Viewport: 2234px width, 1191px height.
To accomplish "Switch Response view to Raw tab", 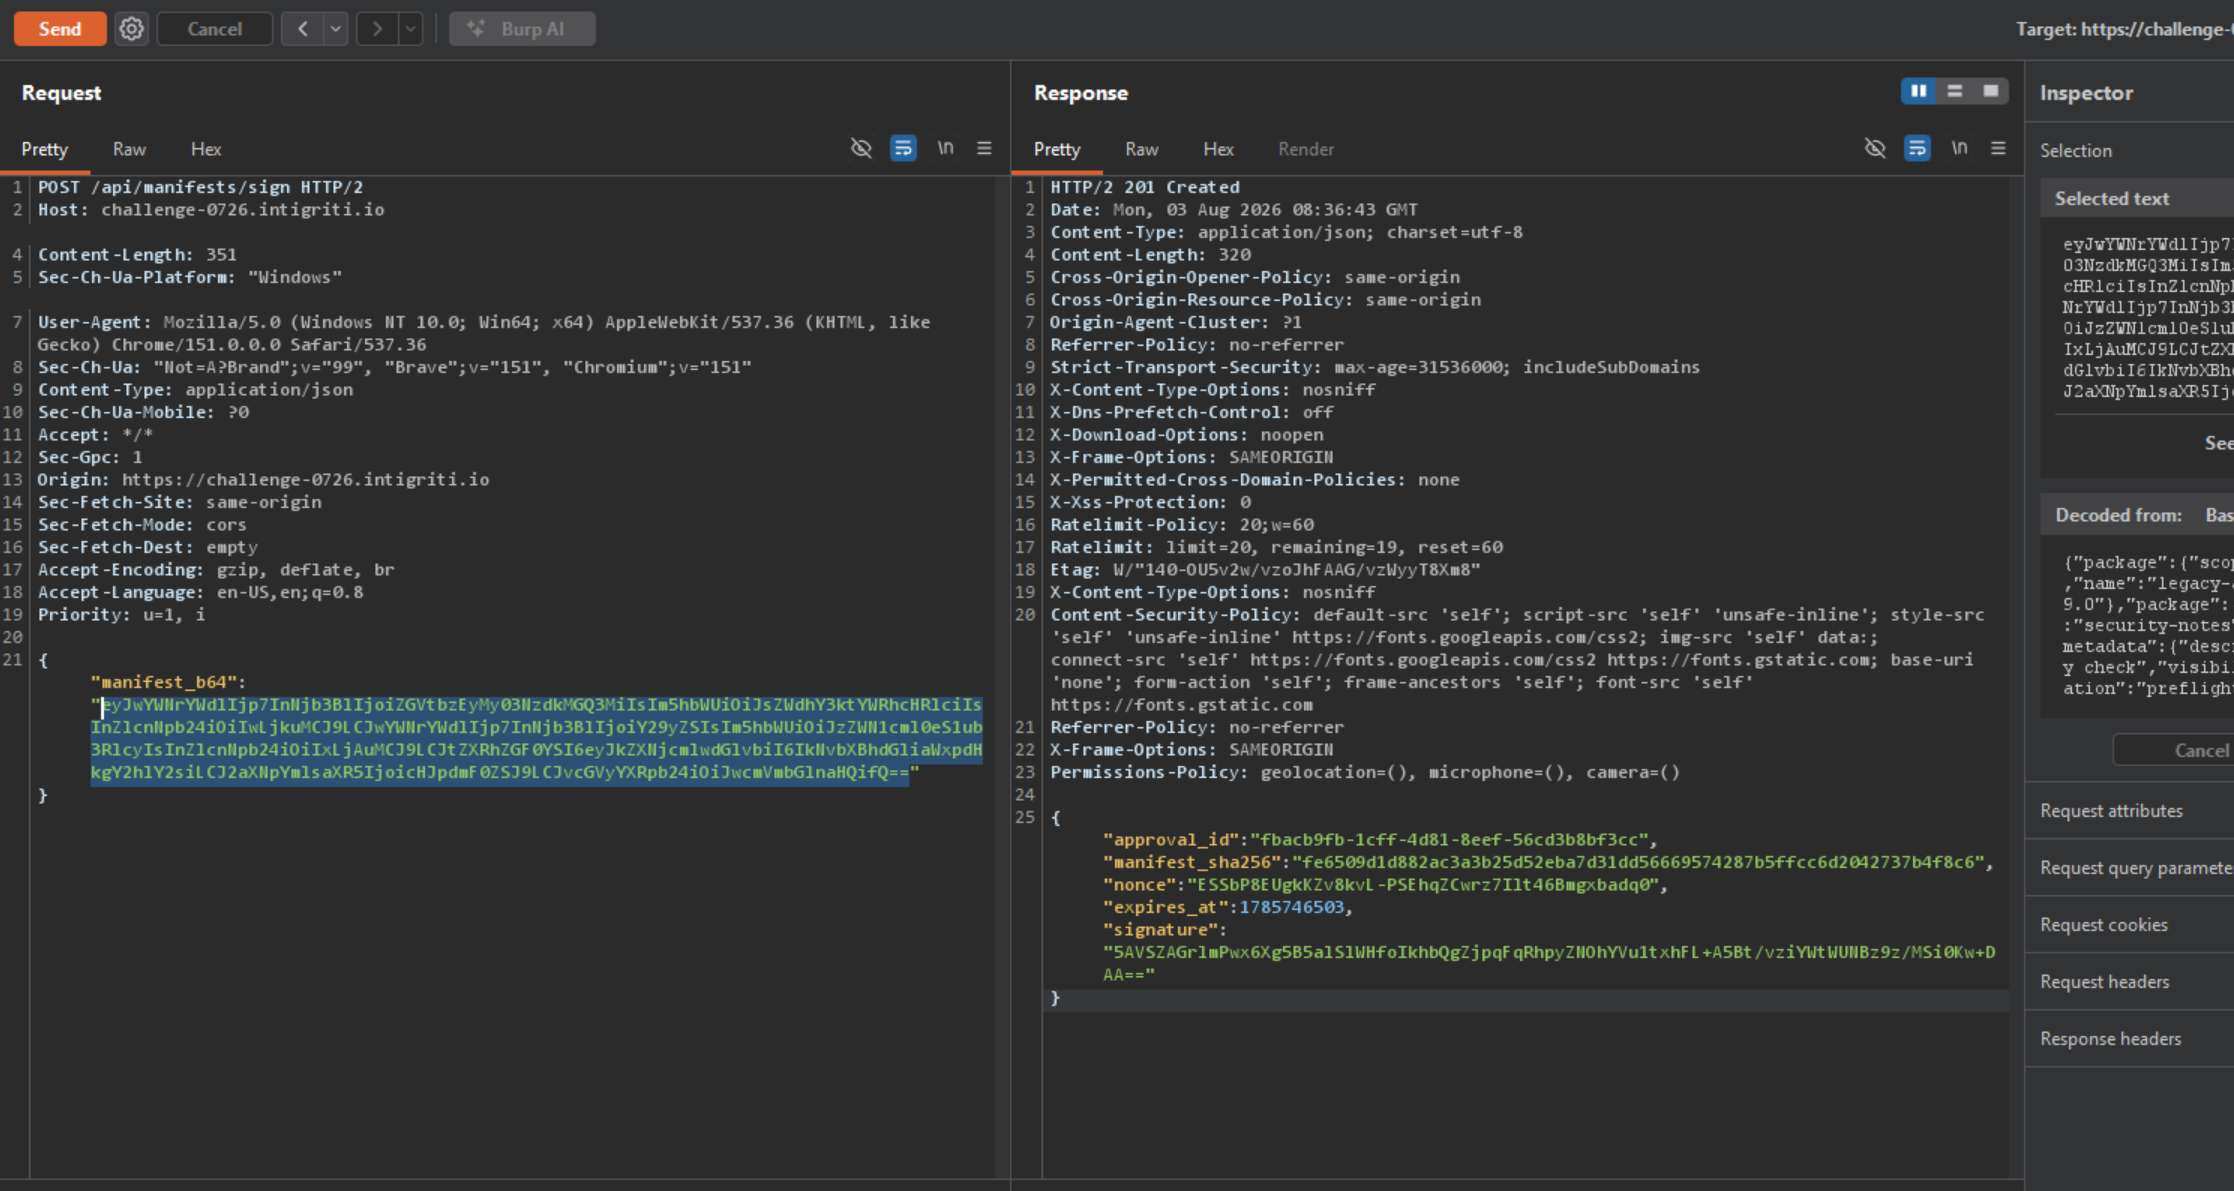I will 1142,149.
